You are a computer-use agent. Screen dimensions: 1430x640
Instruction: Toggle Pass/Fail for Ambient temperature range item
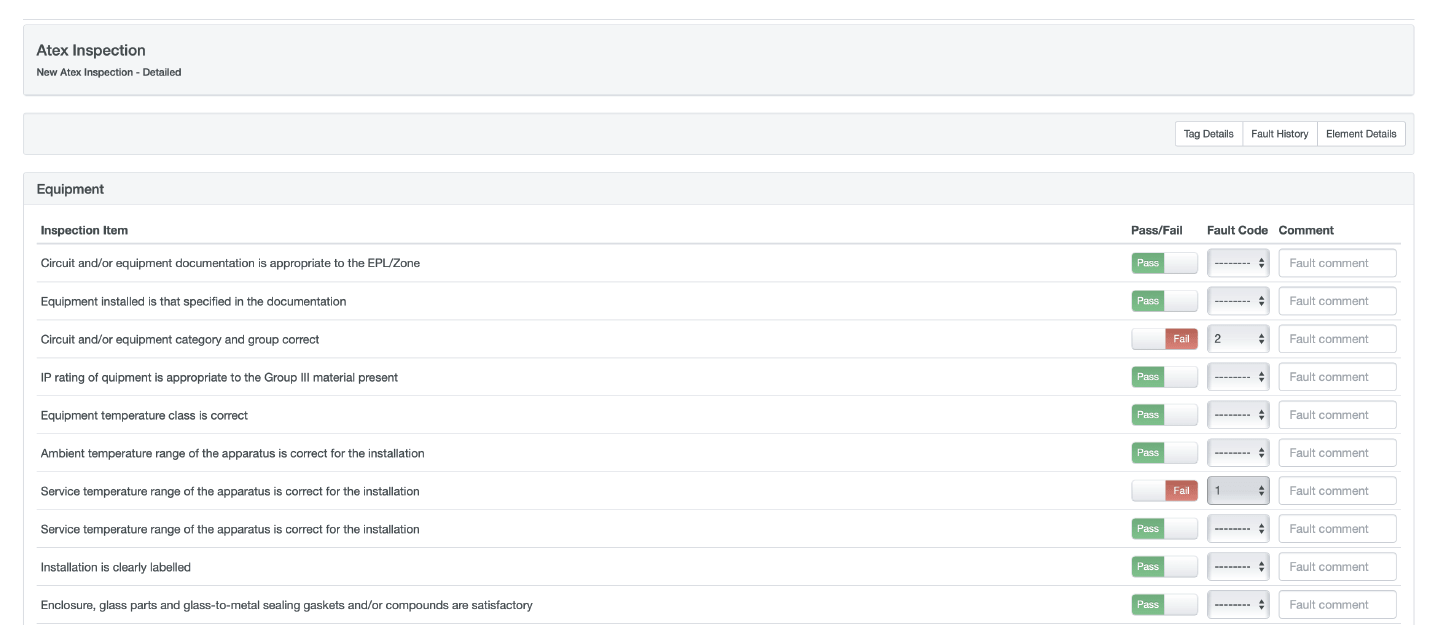click(1164, 453)
